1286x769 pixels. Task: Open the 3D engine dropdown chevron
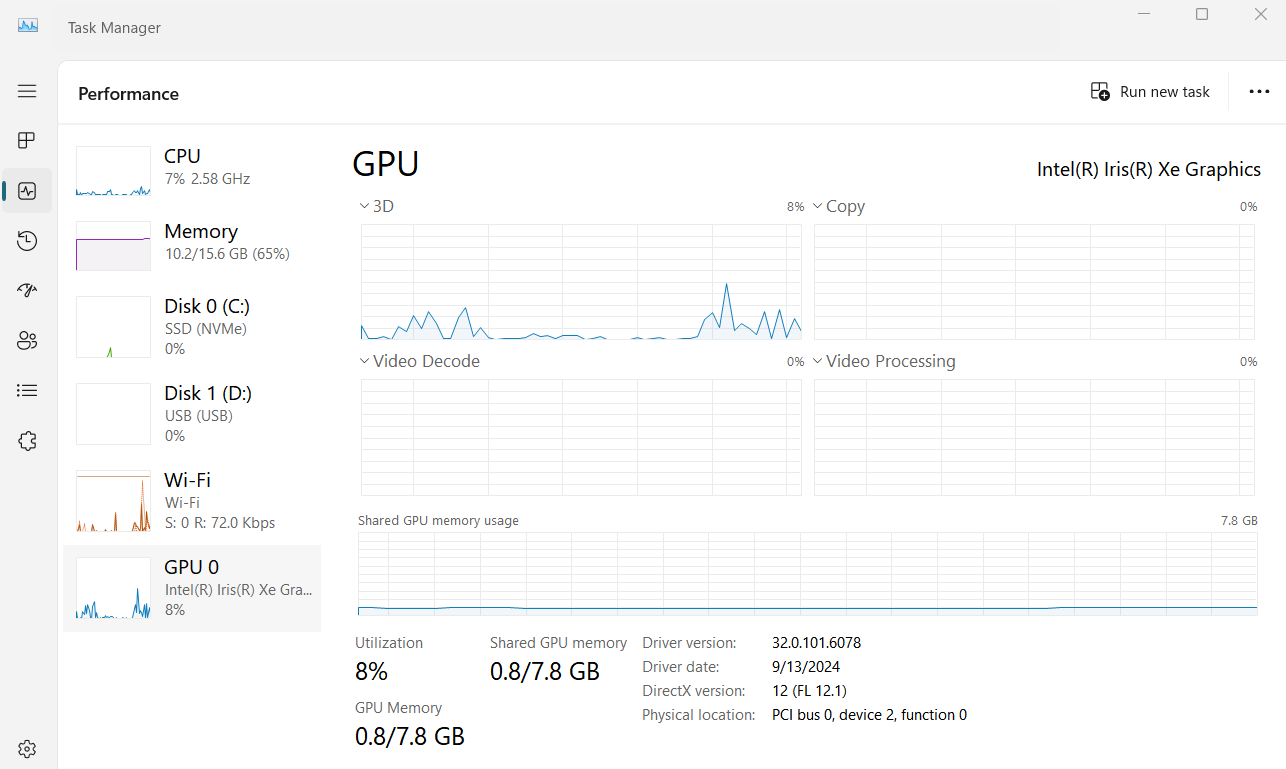pos(364,206)
